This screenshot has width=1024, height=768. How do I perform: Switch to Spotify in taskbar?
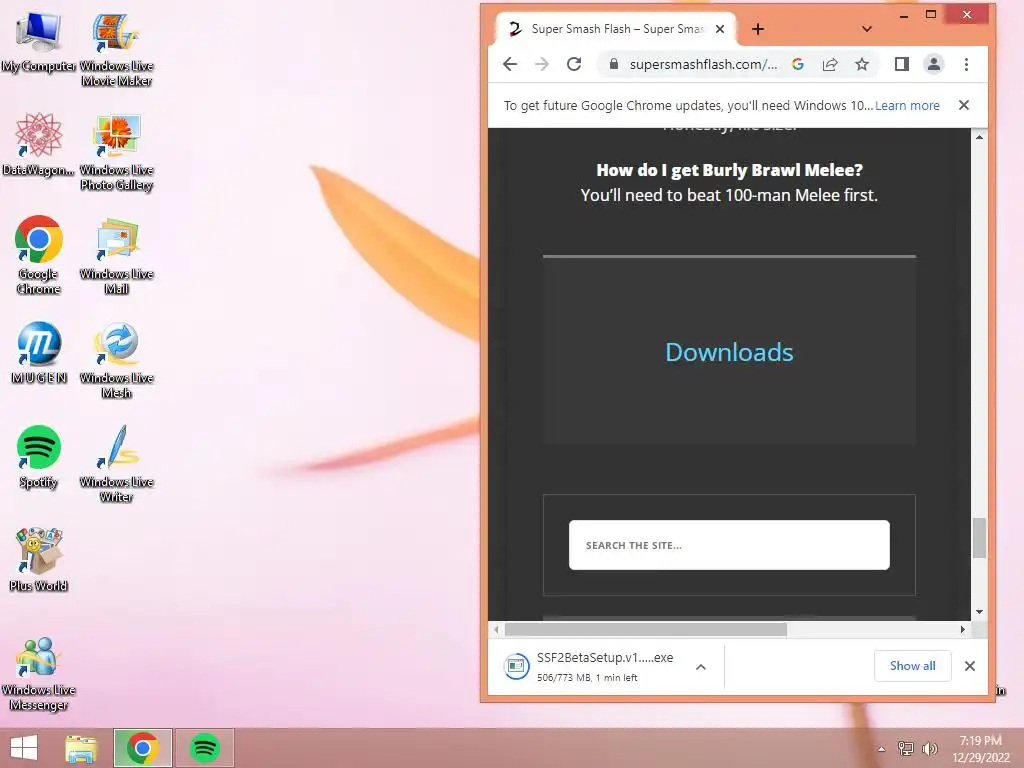click(204, 748)
